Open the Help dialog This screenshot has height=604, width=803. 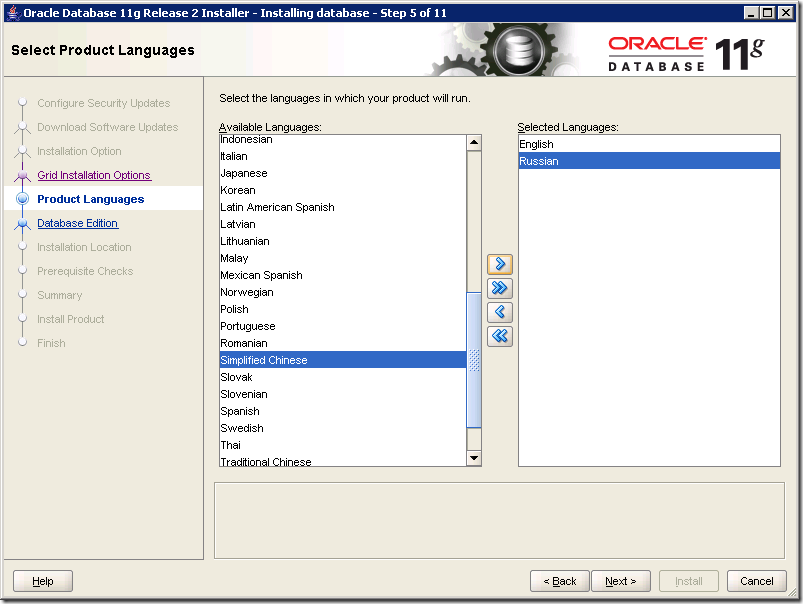pyautogui.click(x=43, y=581)
